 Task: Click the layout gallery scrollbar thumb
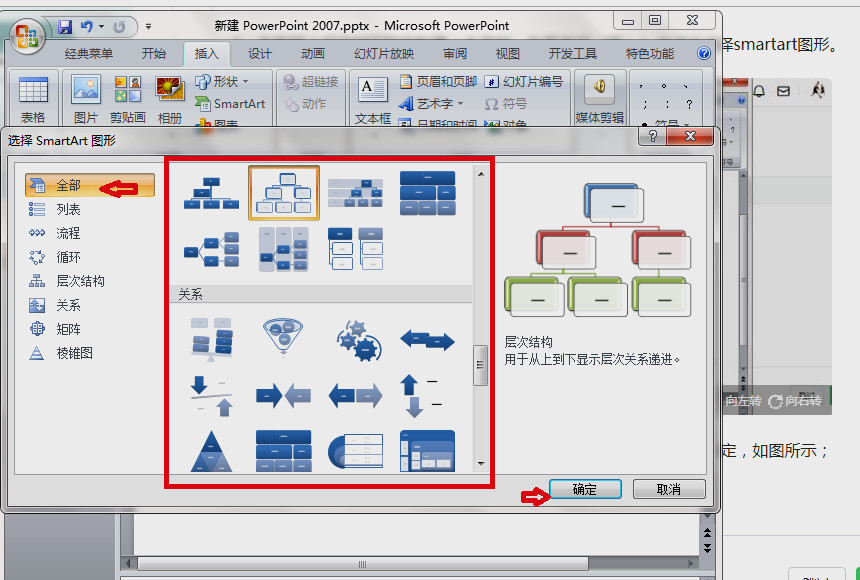click(x=480, y=365)
